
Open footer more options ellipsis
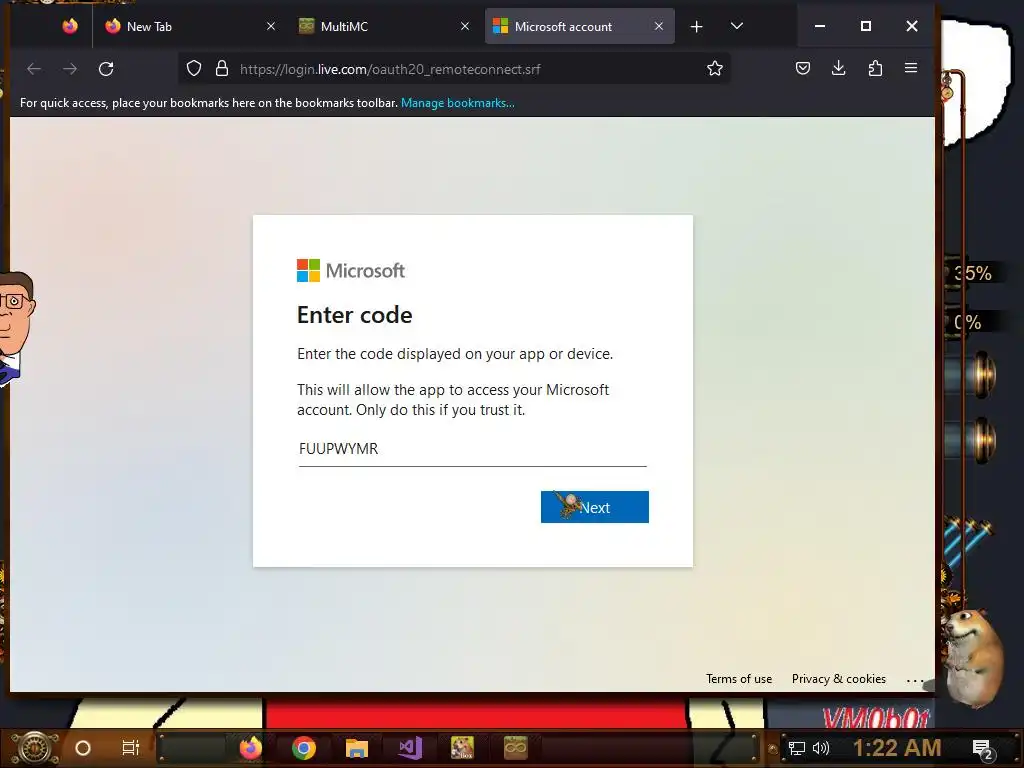coord(915,680)
